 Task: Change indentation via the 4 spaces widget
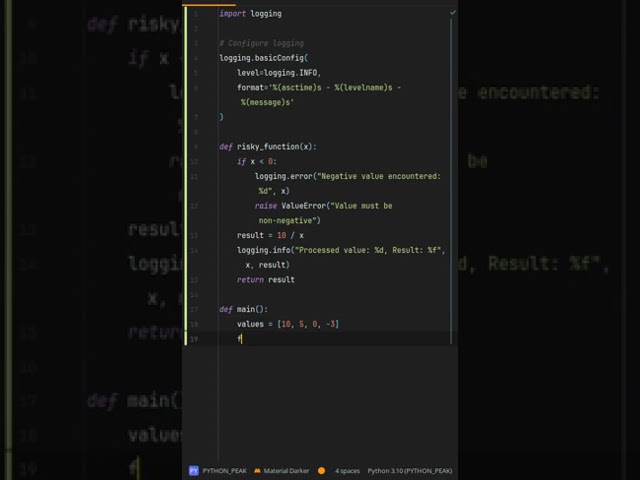click(347, 471)
